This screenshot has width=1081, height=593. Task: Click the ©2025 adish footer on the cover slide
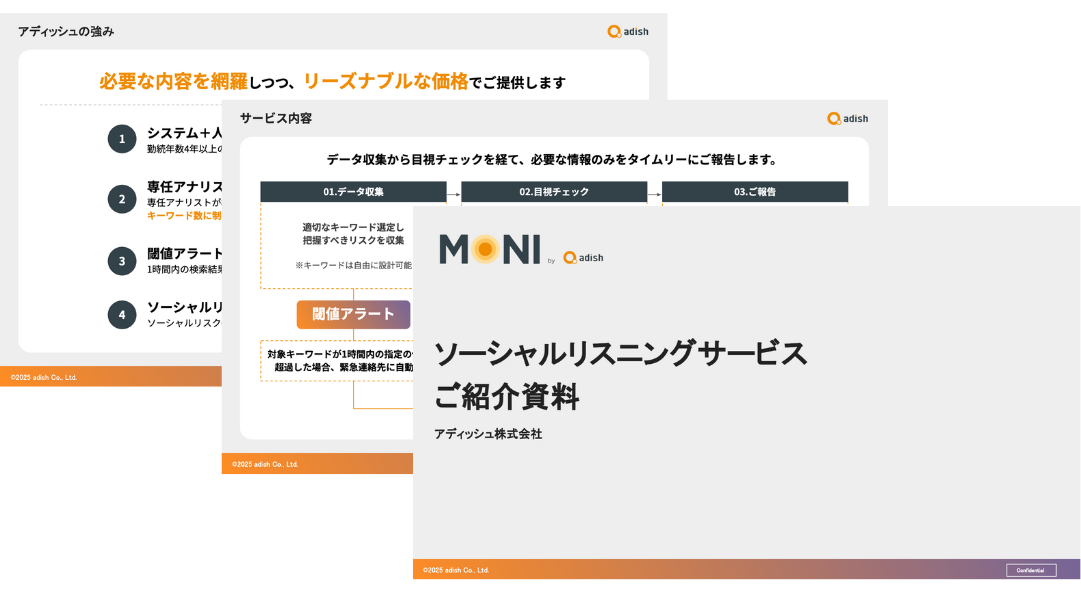point(456,570)
